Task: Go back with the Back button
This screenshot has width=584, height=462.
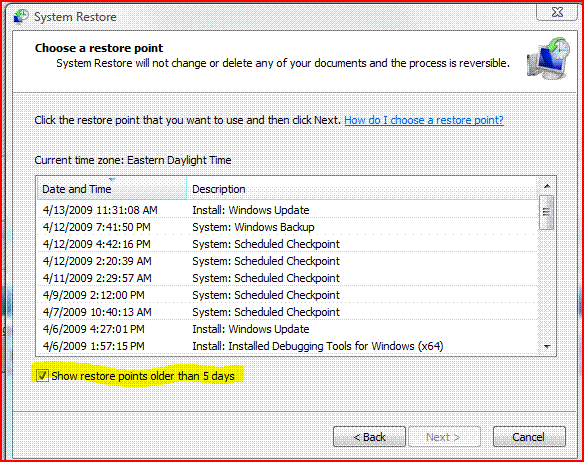Action: point(369,436)
